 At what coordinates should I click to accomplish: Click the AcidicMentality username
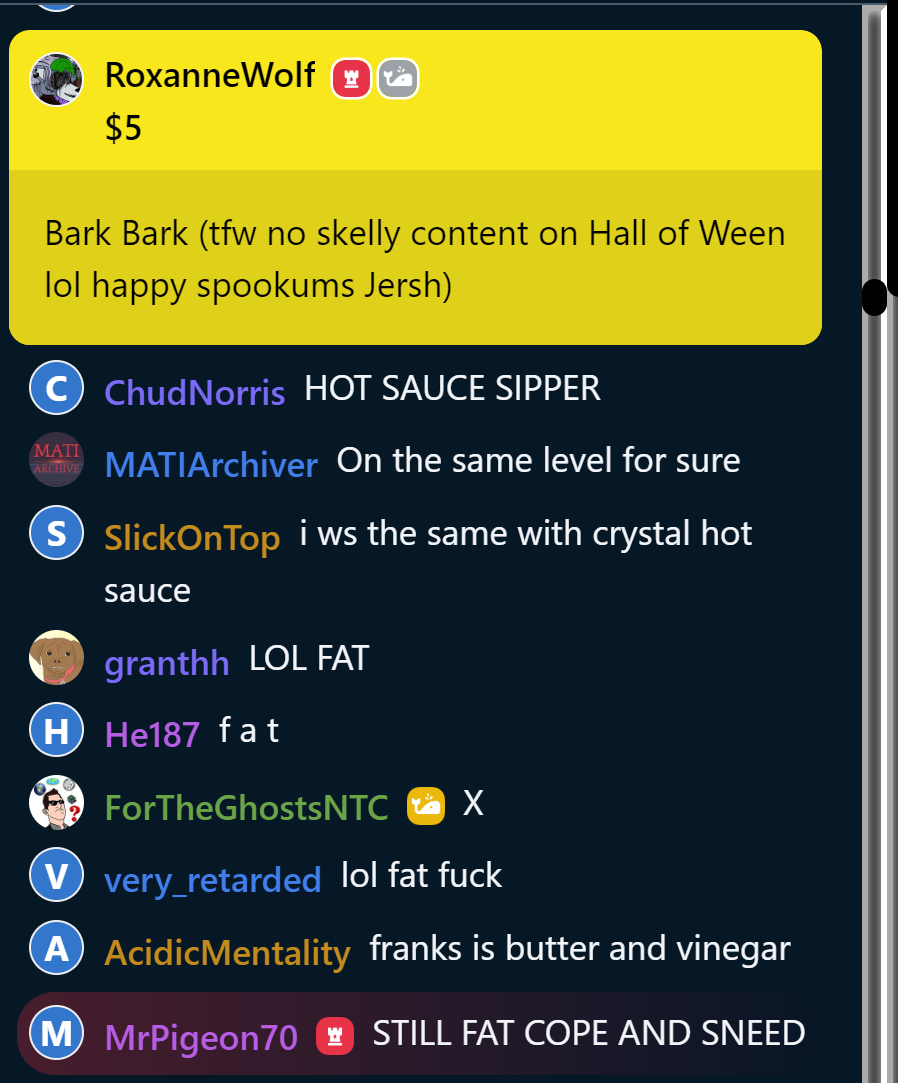[x=227, y=953]
